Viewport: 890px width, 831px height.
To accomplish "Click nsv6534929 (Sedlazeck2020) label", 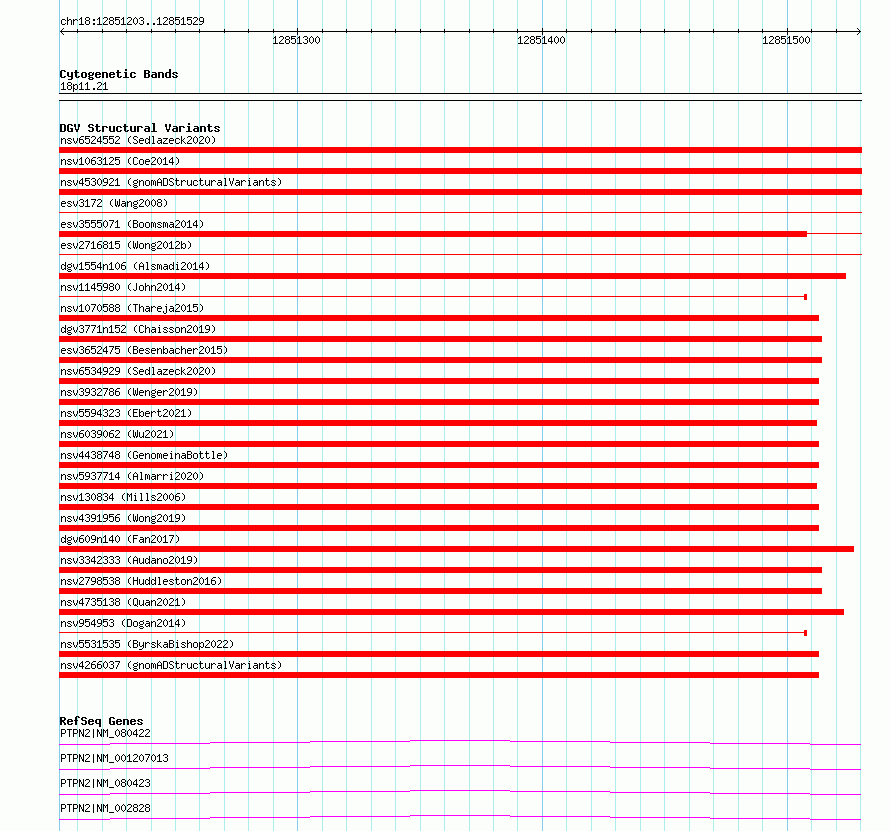I will coord(138,371).
